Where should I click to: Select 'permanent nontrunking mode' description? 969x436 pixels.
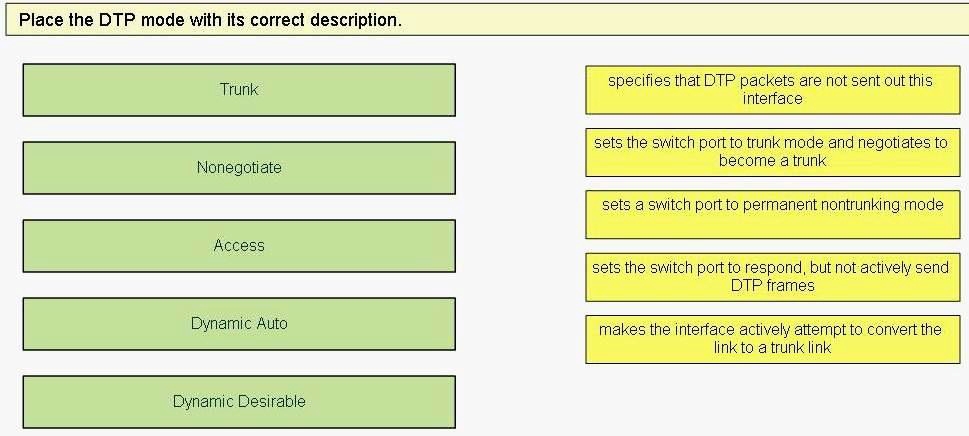tap(772, 214)
